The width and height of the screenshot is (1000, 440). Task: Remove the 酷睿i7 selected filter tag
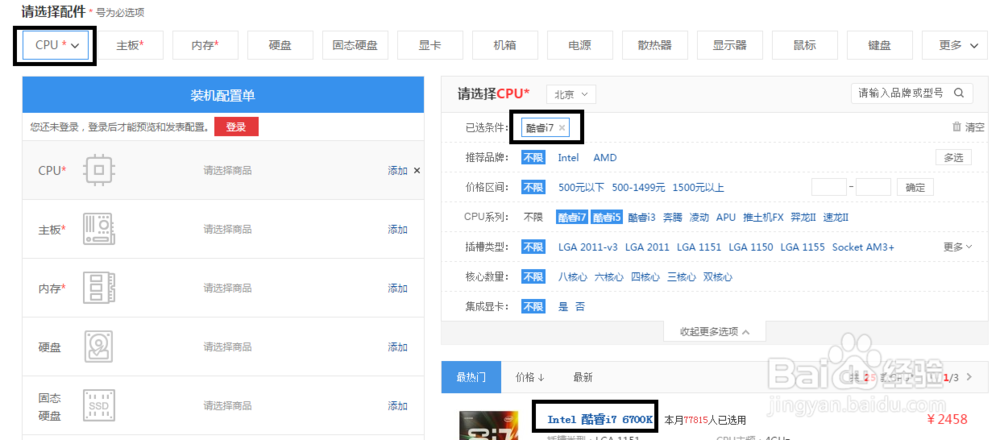click(562, 128)
